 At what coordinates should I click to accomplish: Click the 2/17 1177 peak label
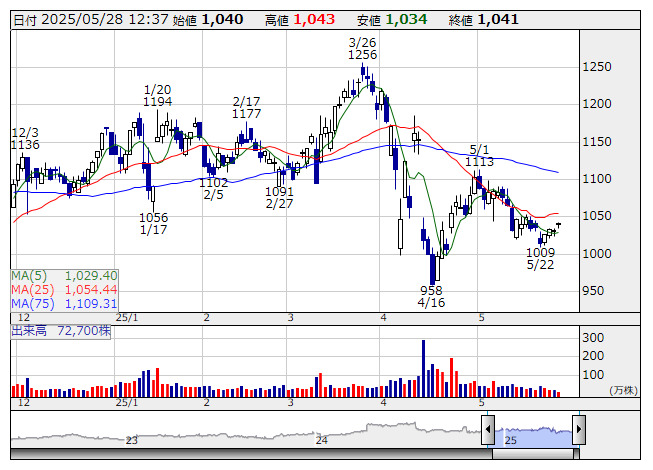coord(247,107)
